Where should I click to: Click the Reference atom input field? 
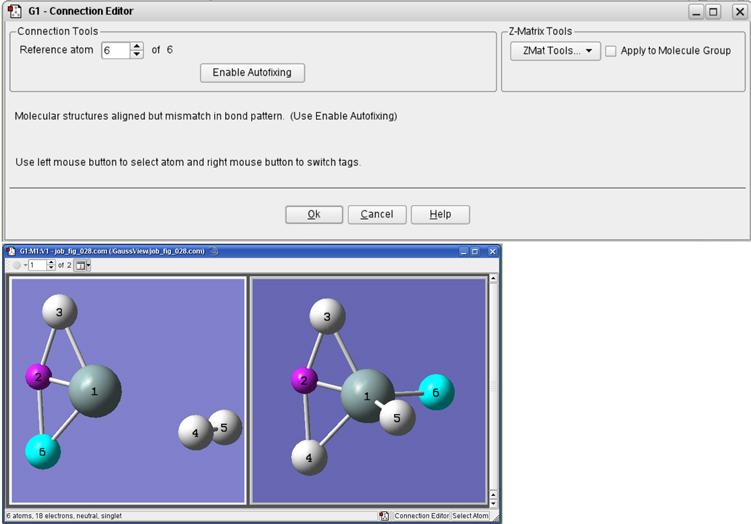115,50
